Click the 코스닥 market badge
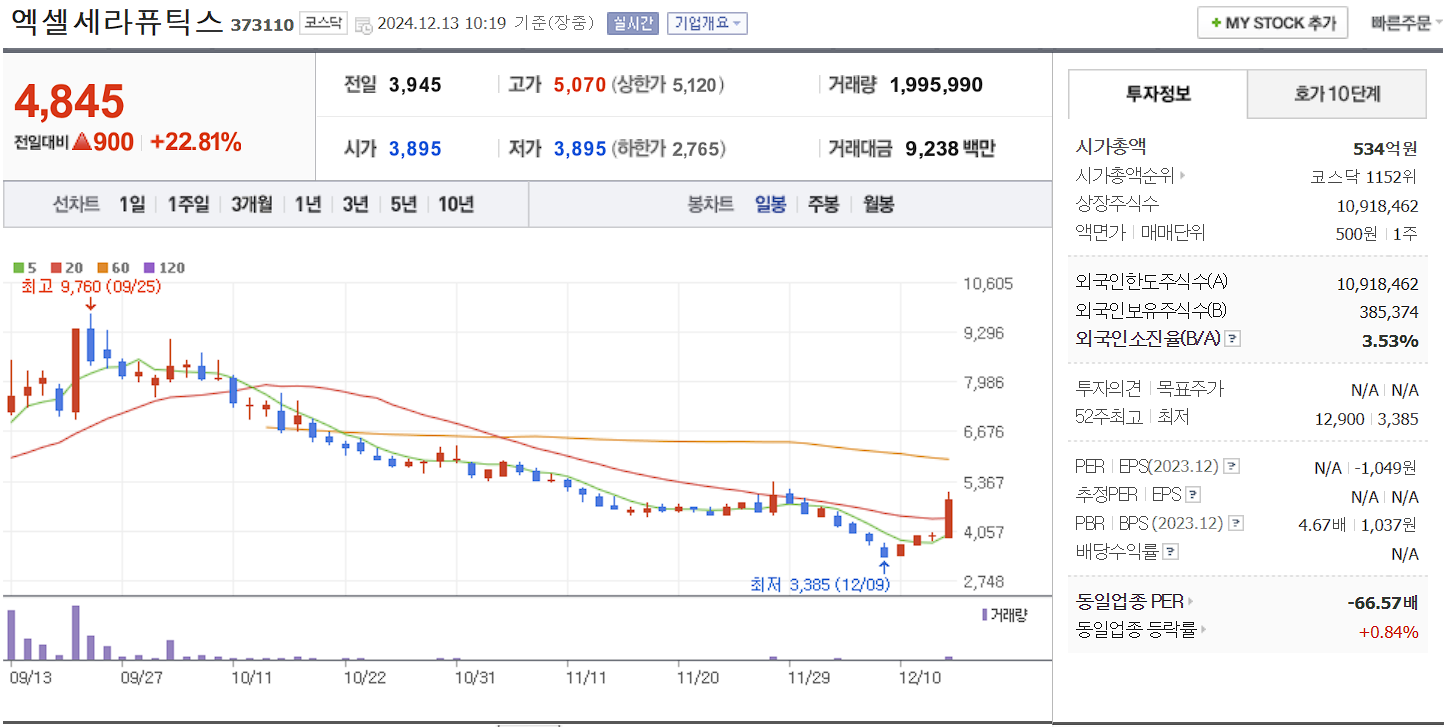1444x727 pixels. click(324, 23)
